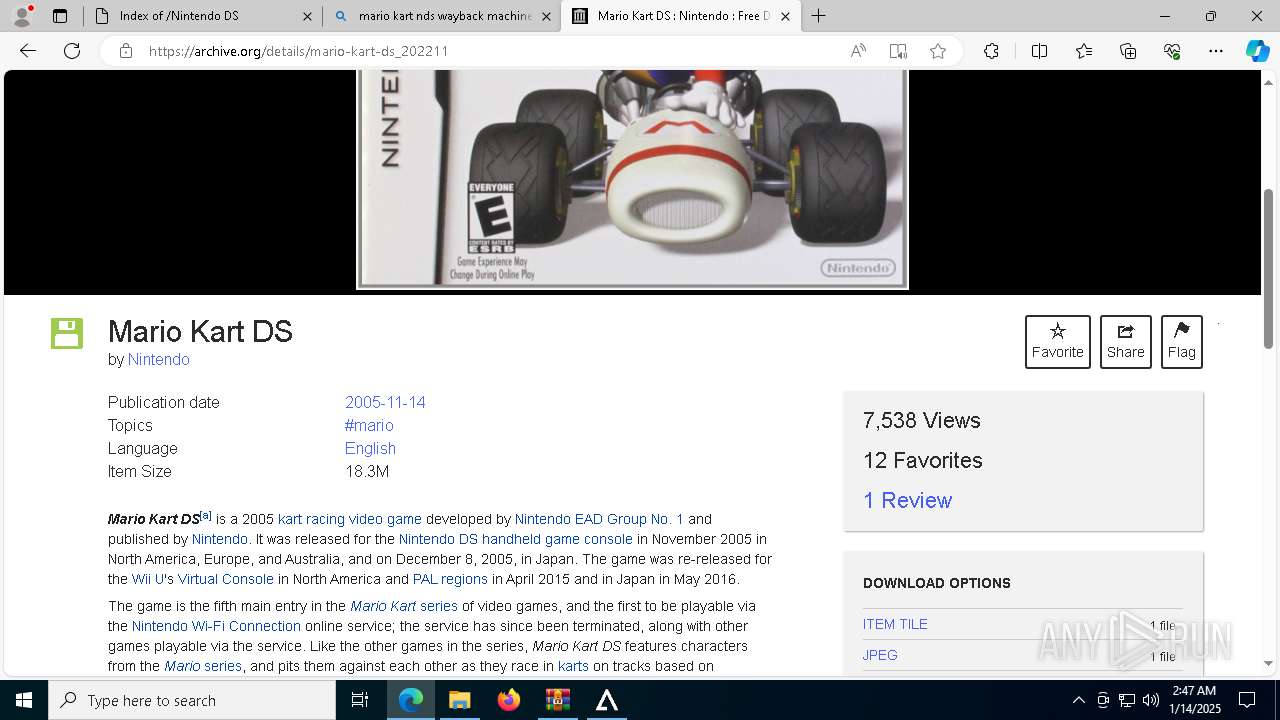Open Settings and more ellipsis menu
This screenshot has height=720, width=1280.
[1216, 51]
